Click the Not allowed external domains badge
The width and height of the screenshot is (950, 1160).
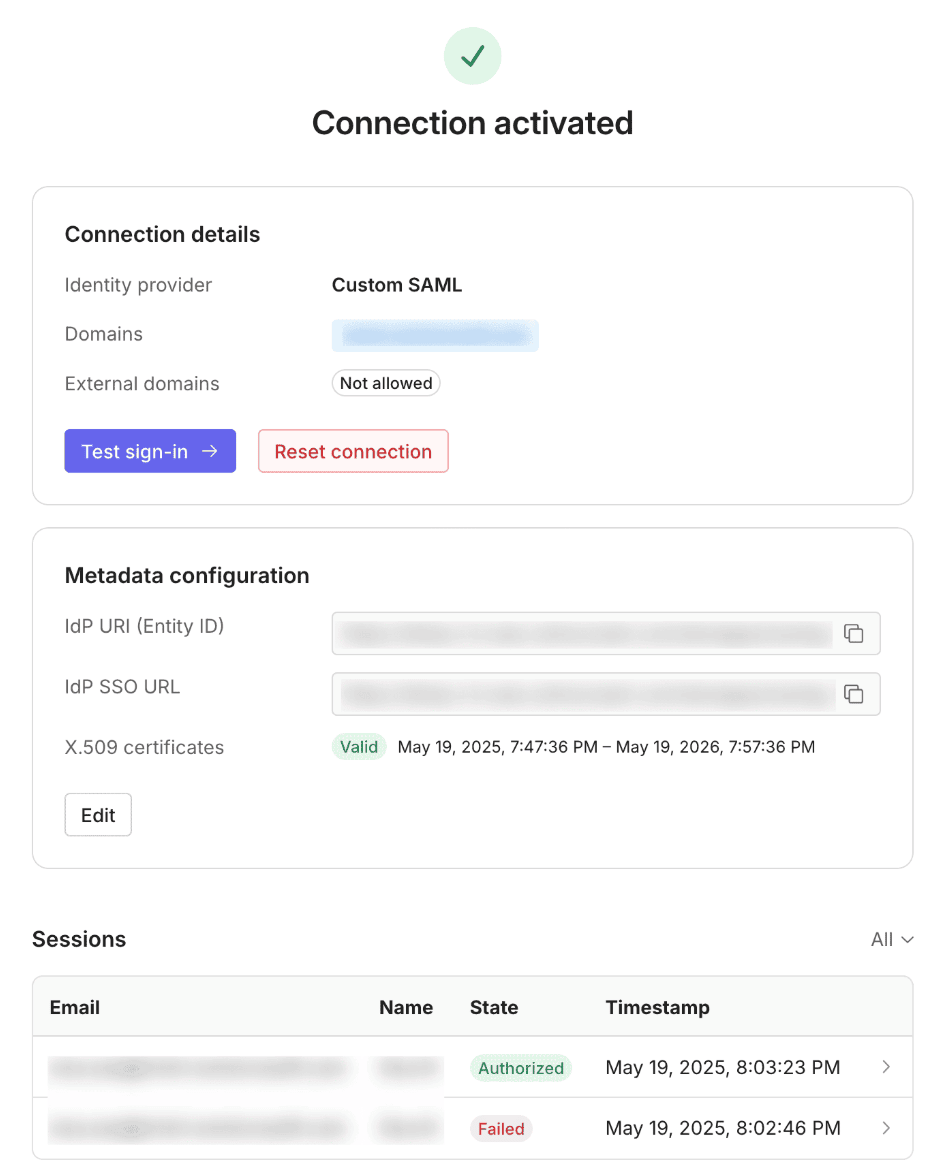(x=385, y=383)
